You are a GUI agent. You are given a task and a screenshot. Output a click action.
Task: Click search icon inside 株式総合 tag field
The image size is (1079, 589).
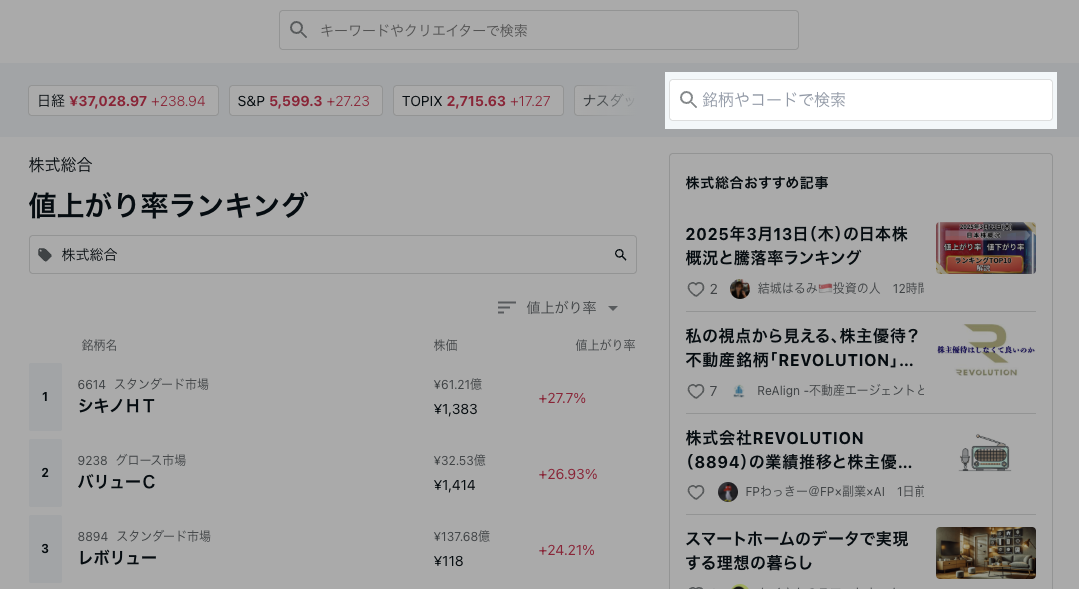pos(621,255)
